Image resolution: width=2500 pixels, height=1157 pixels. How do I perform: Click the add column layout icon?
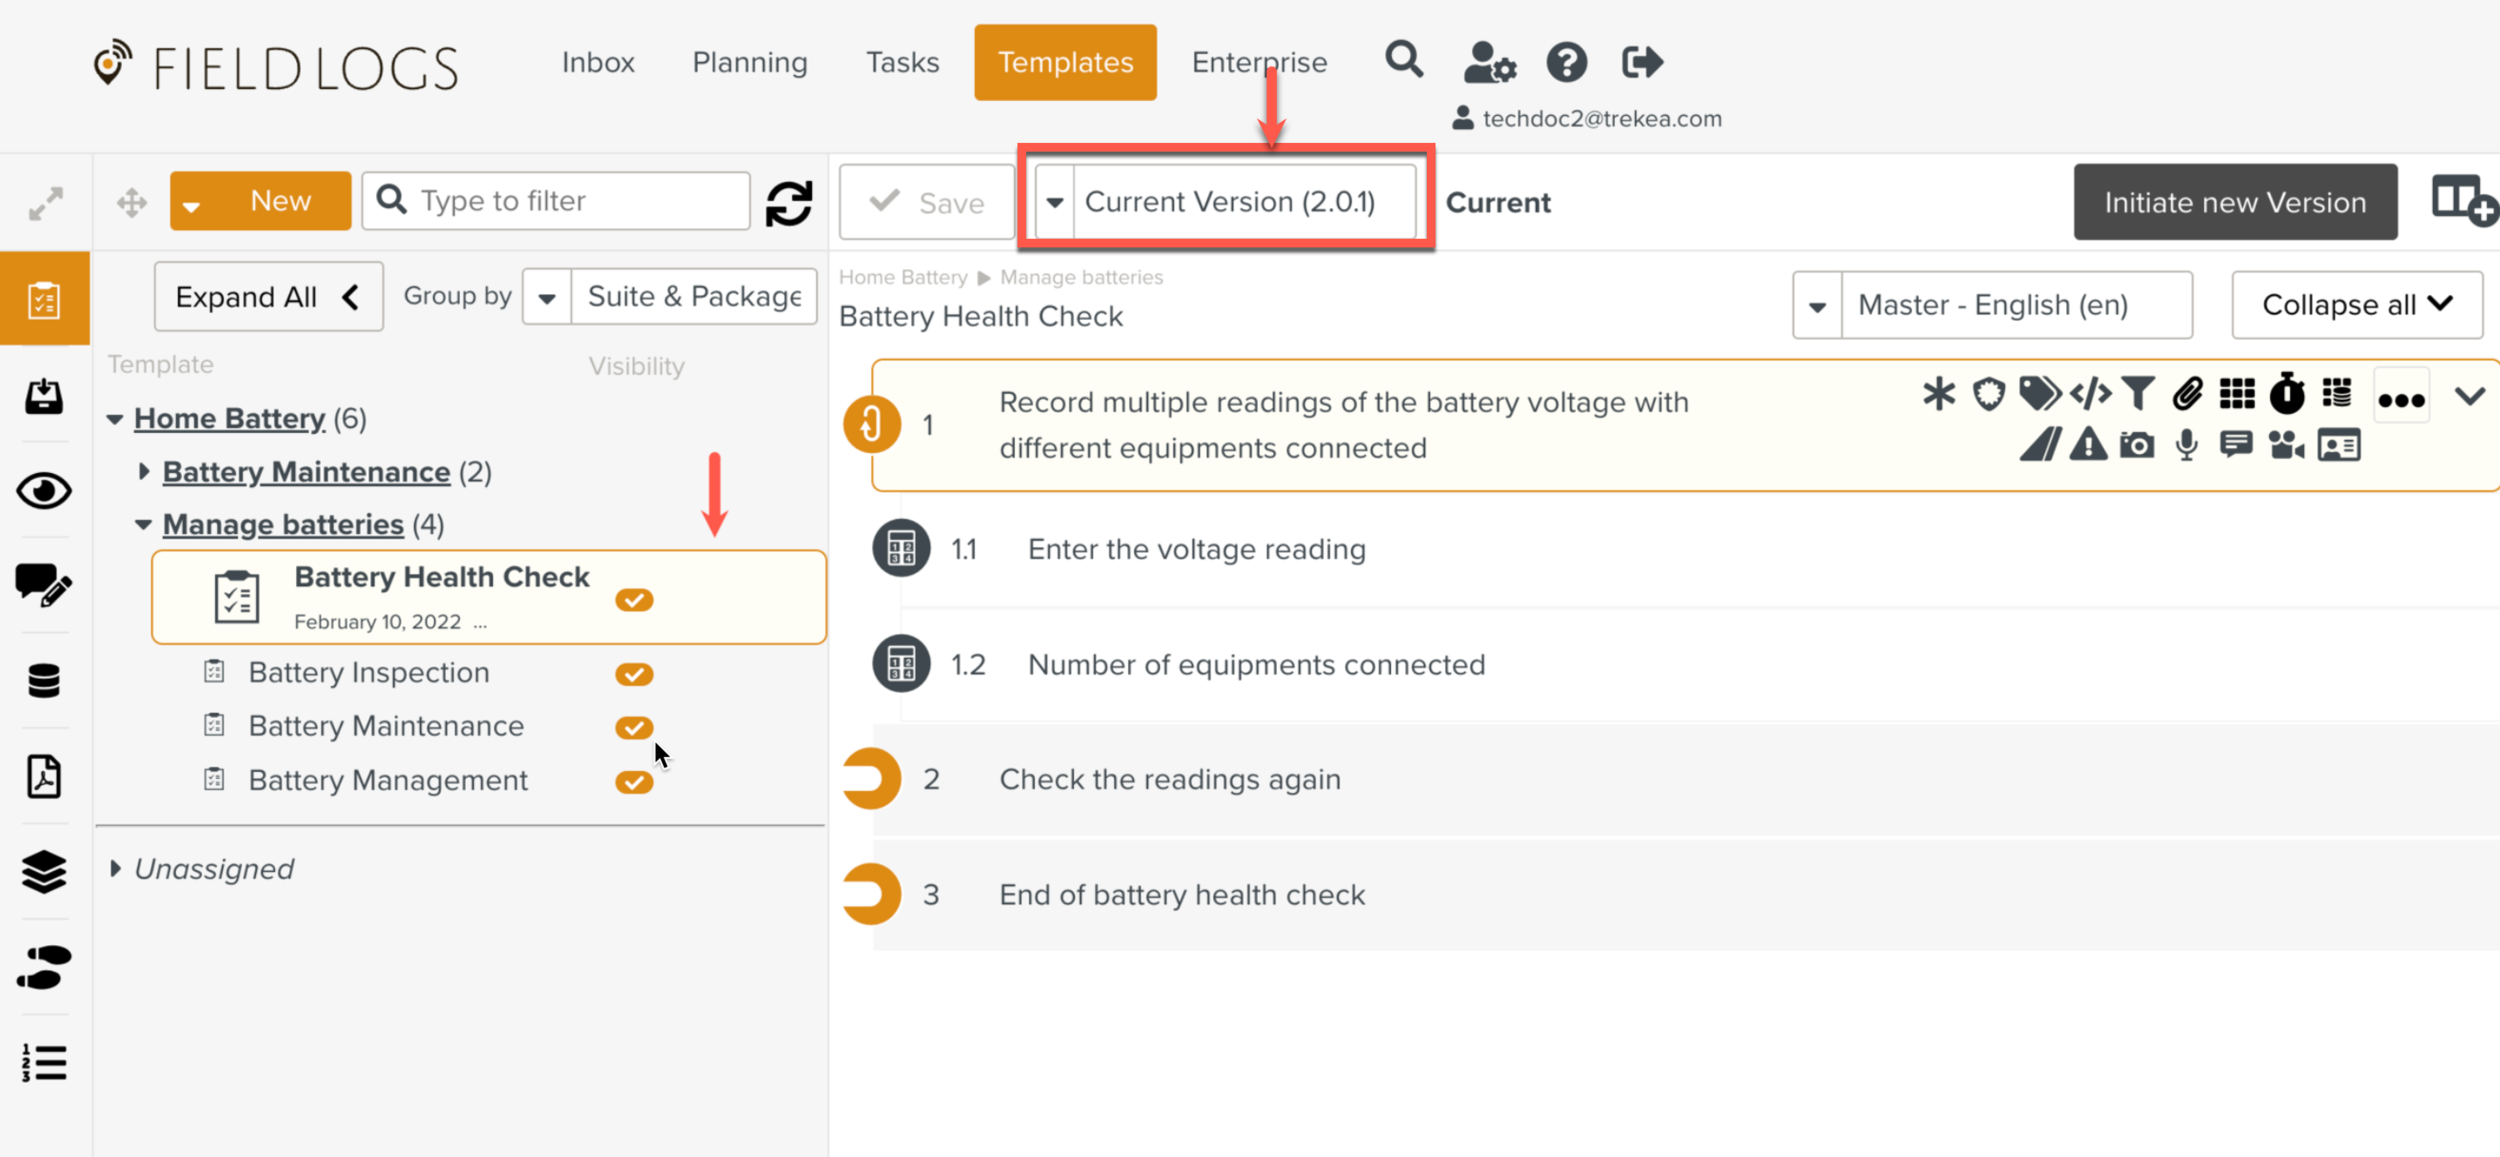coord(2464,201)
